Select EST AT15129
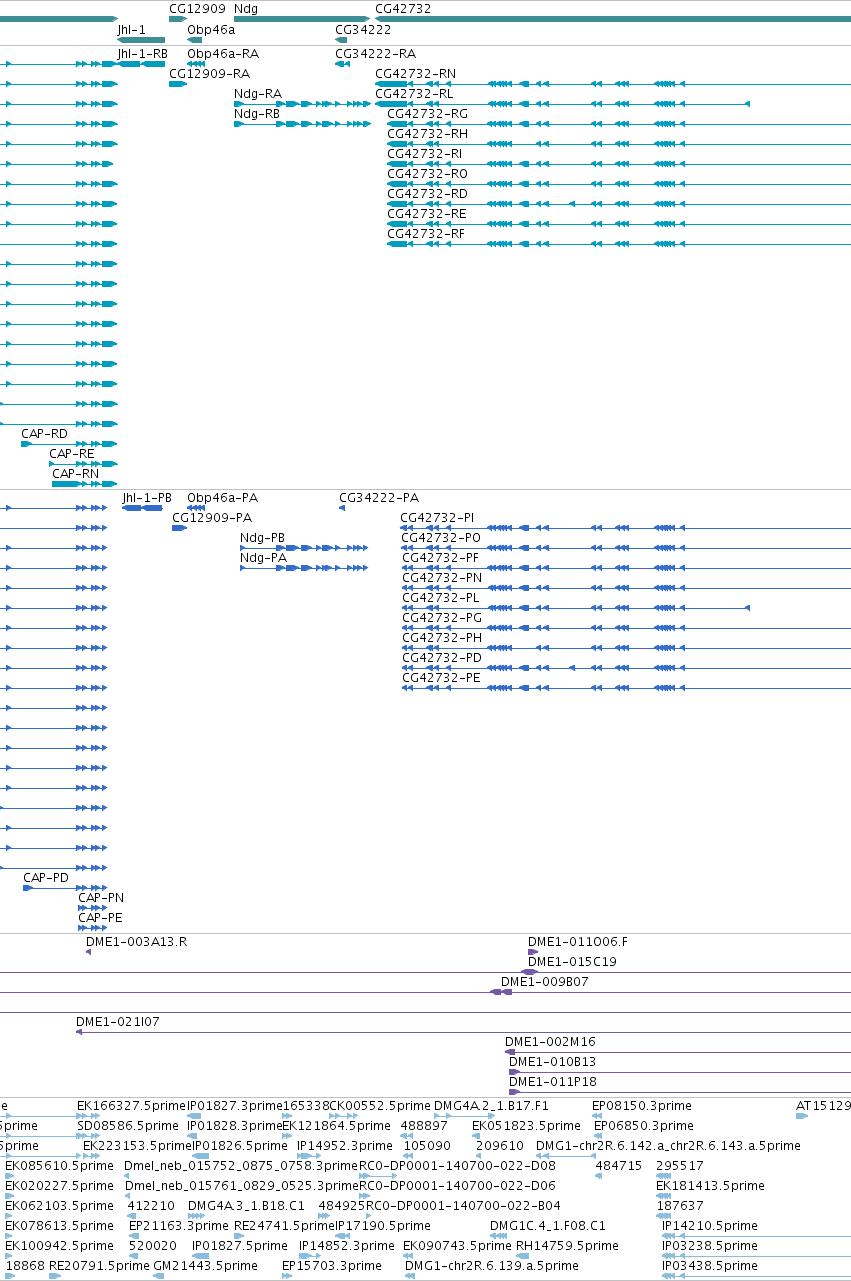This screenshot has width=851, height=1281. (823, 1105)
